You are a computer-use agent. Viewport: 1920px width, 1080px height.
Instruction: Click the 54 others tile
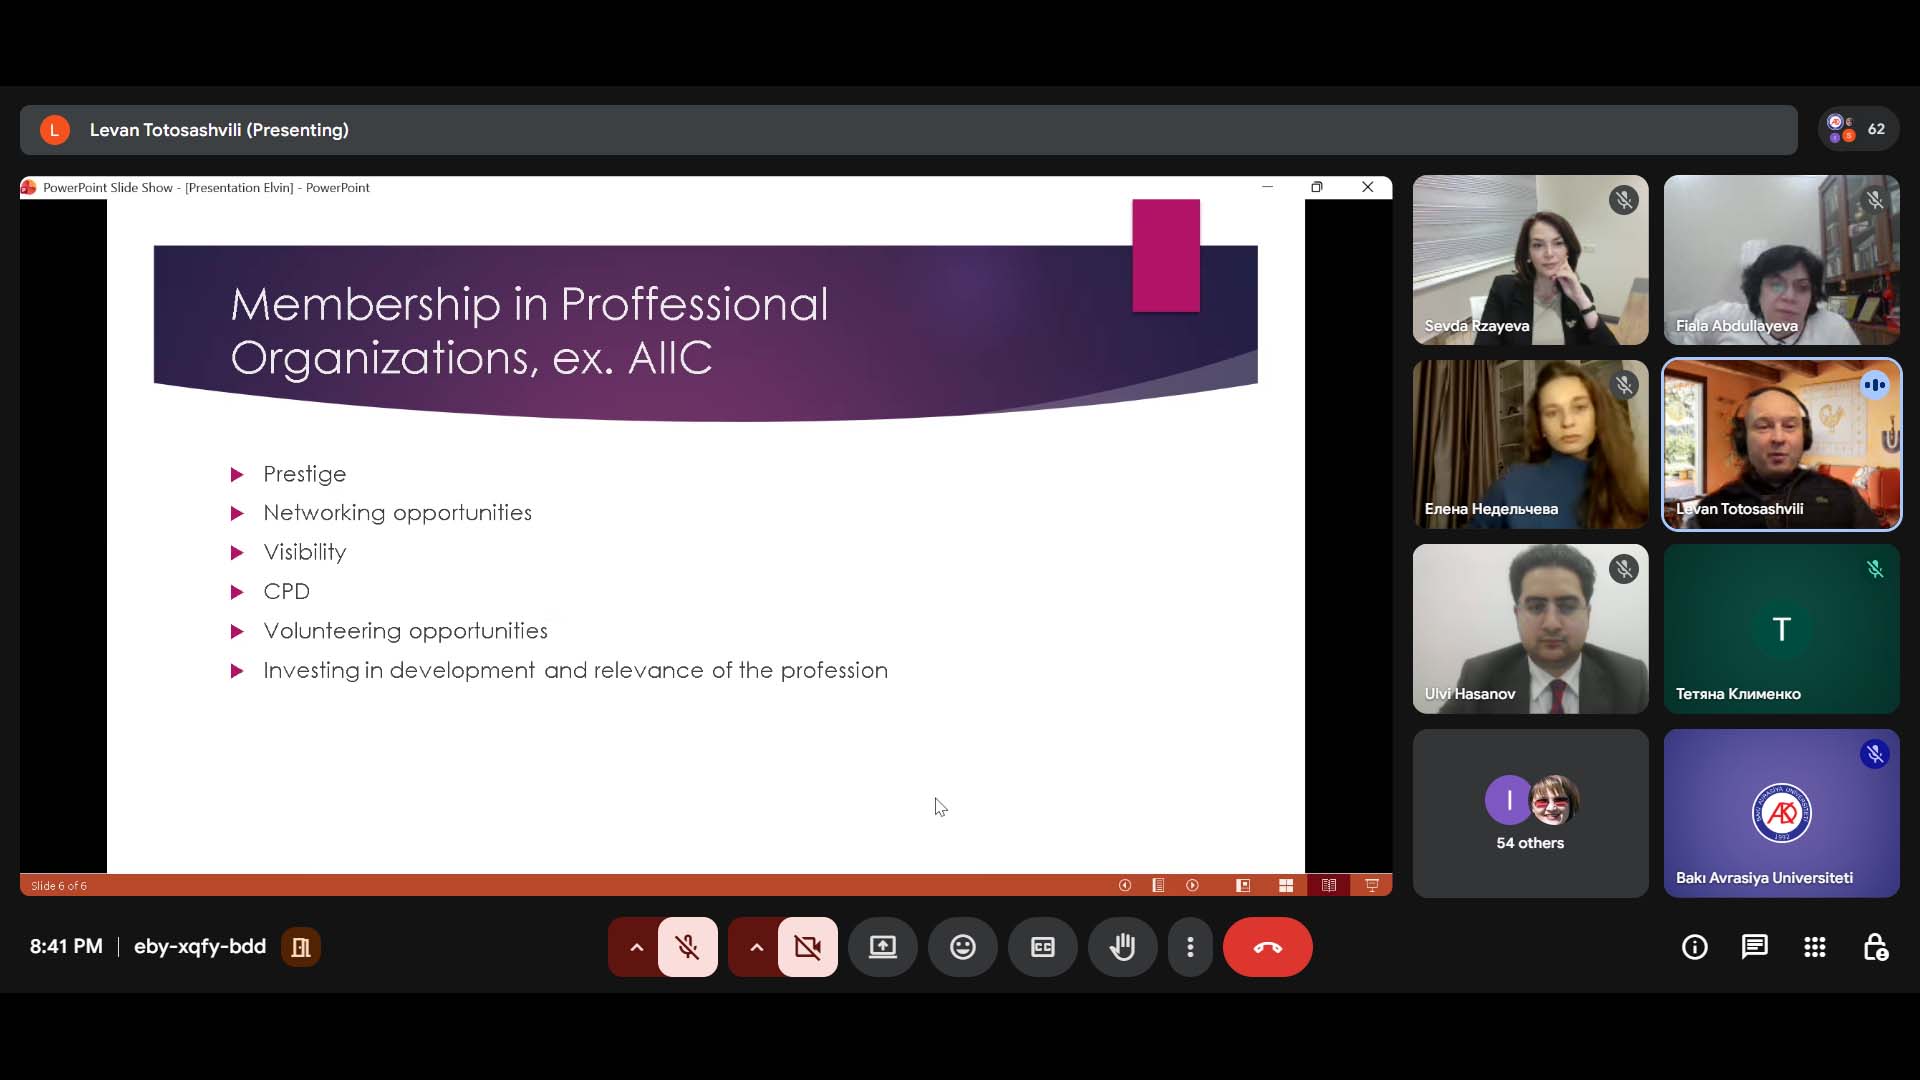tap(1530, 813)
